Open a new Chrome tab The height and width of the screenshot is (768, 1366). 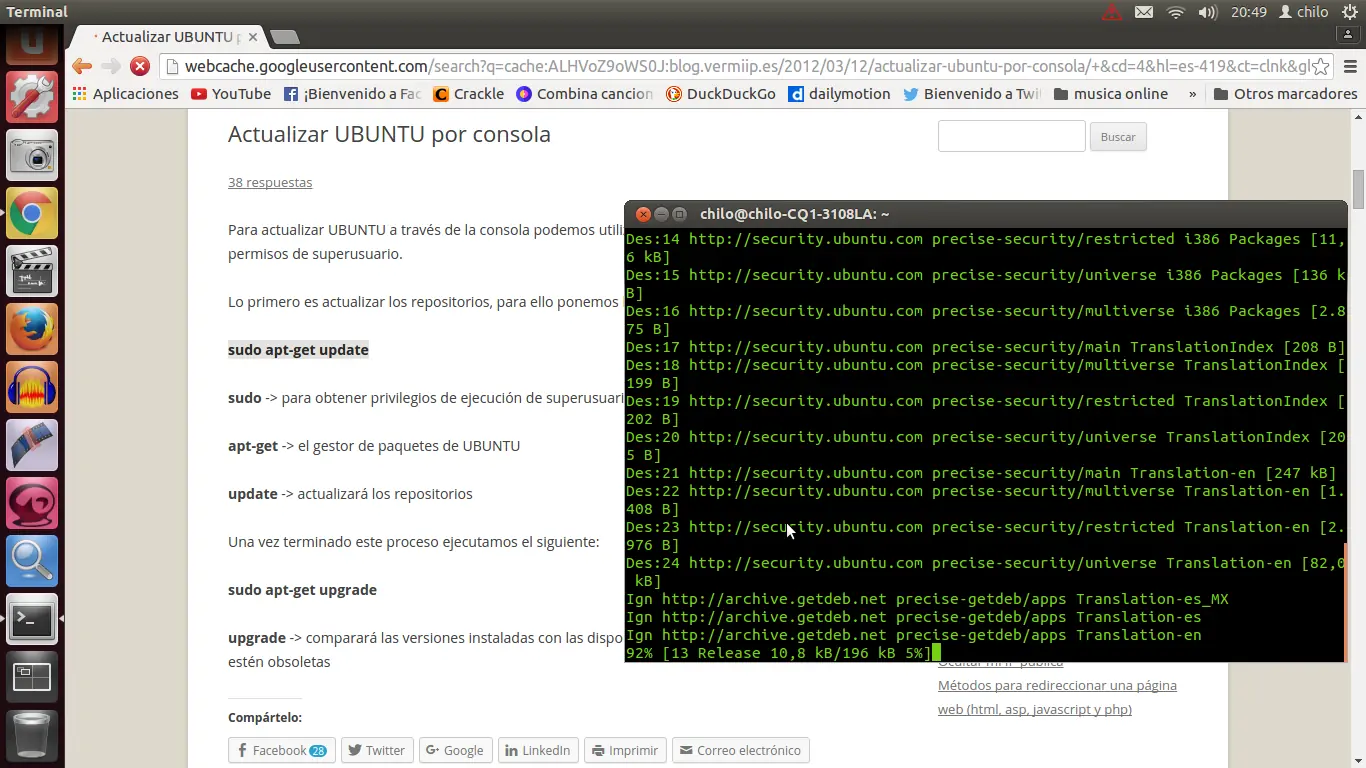[x=285, y=37]
